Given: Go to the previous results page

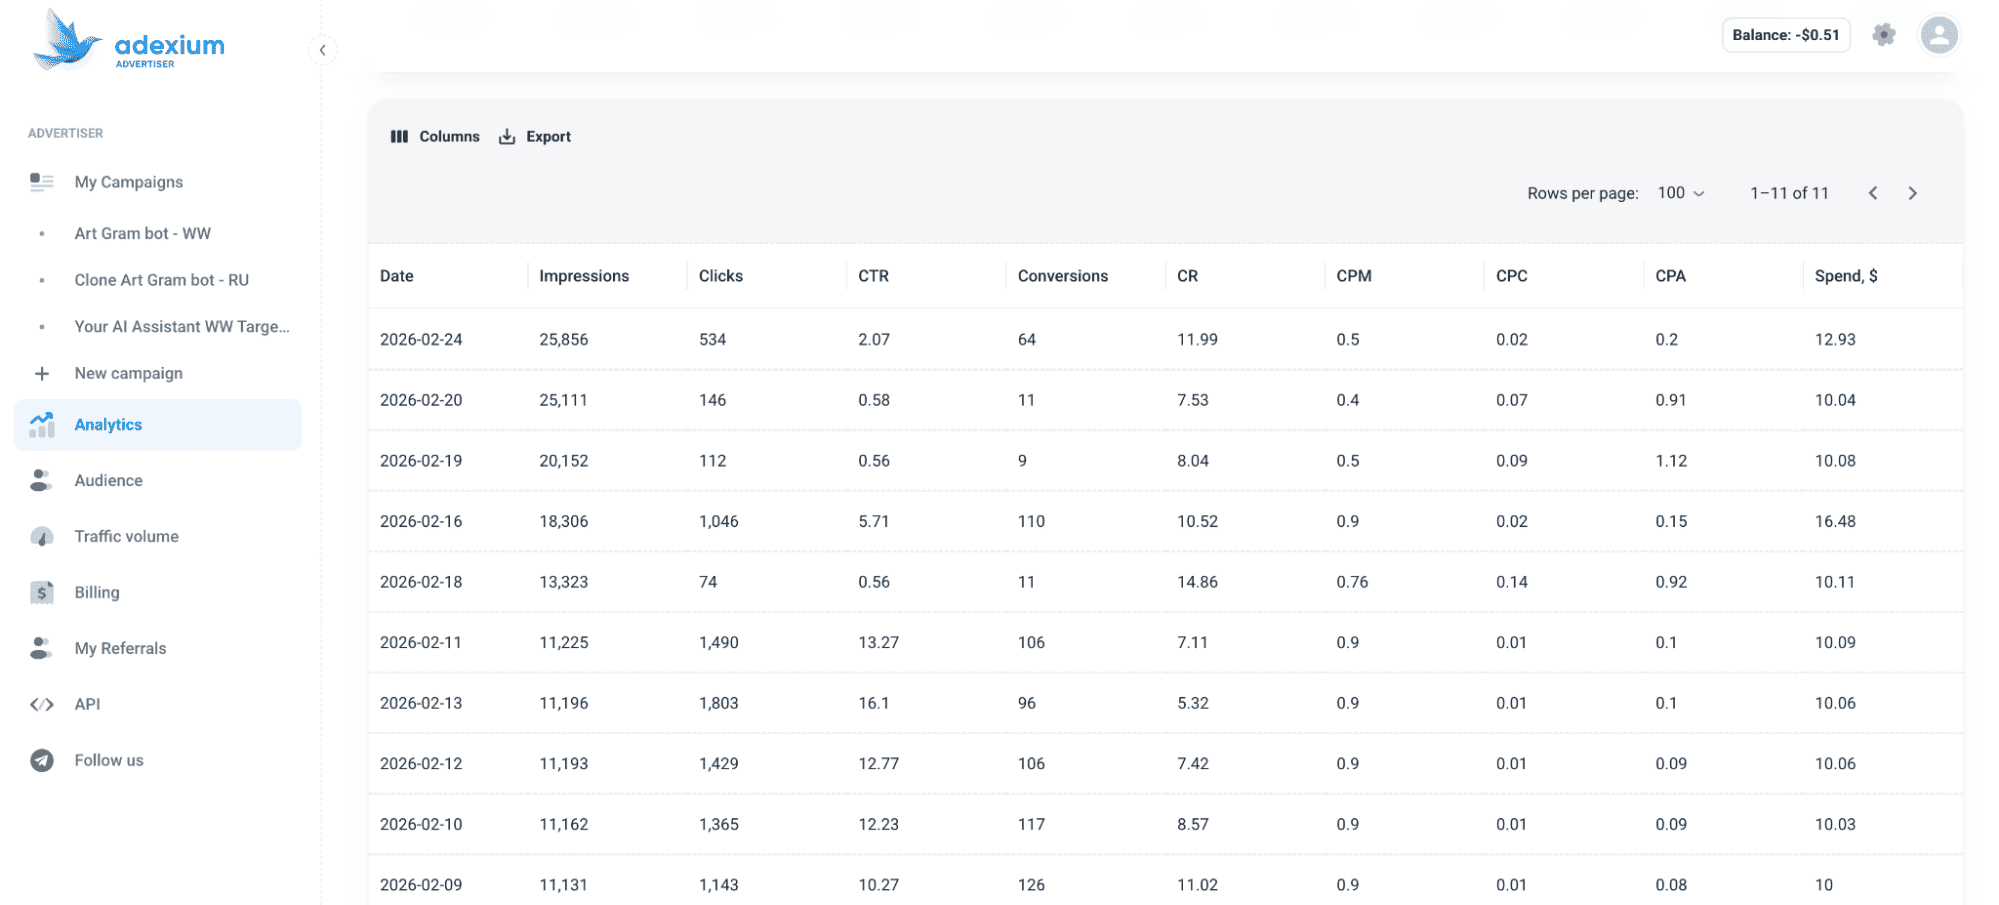Looking at the screenshot, I should pyautogui.click(x=1873, y=193).
